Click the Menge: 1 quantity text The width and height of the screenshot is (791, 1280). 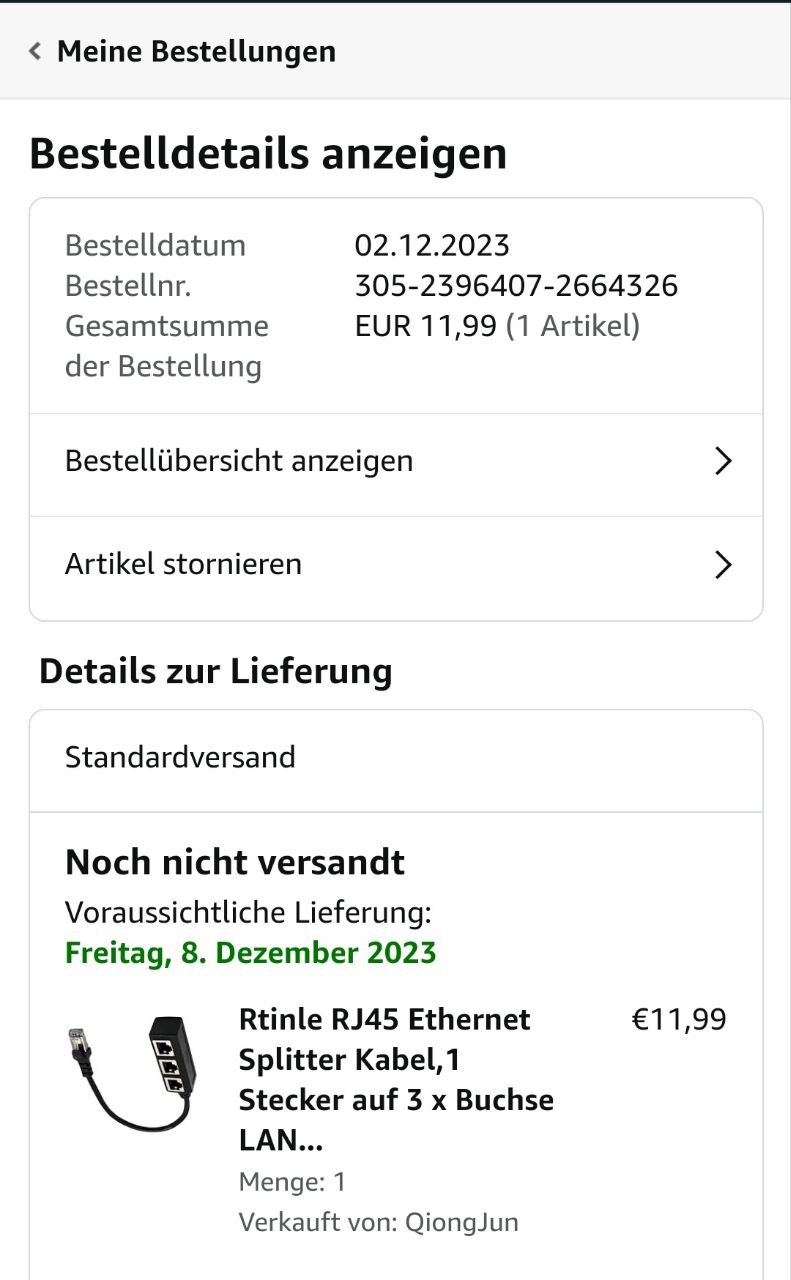click(x=292, y=1182)
